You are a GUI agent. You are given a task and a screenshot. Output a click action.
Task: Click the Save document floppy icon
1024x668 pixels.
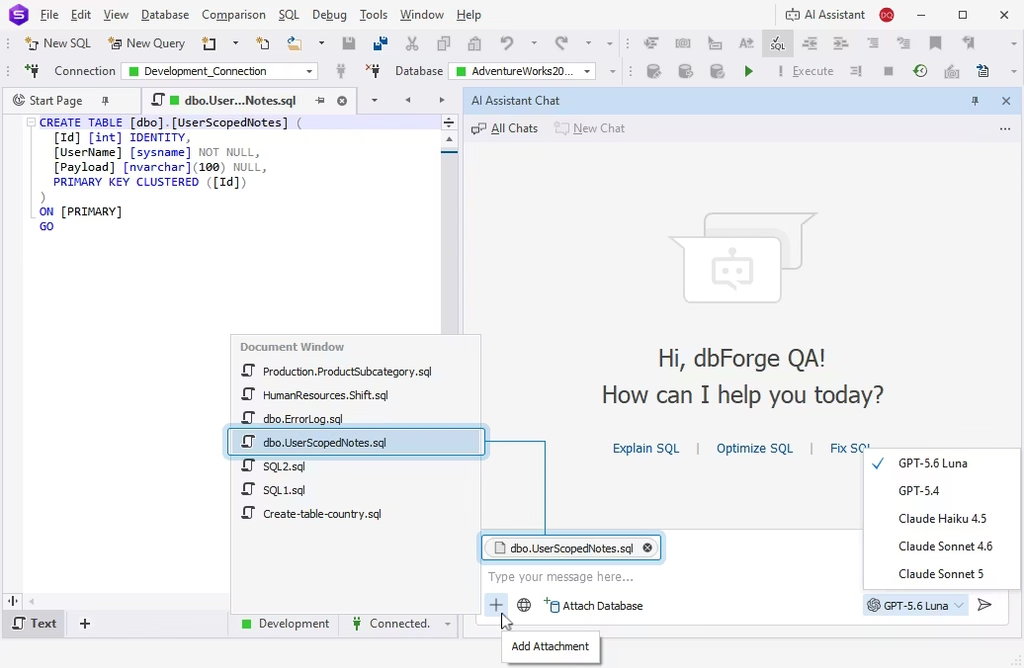tap(349, 43)
